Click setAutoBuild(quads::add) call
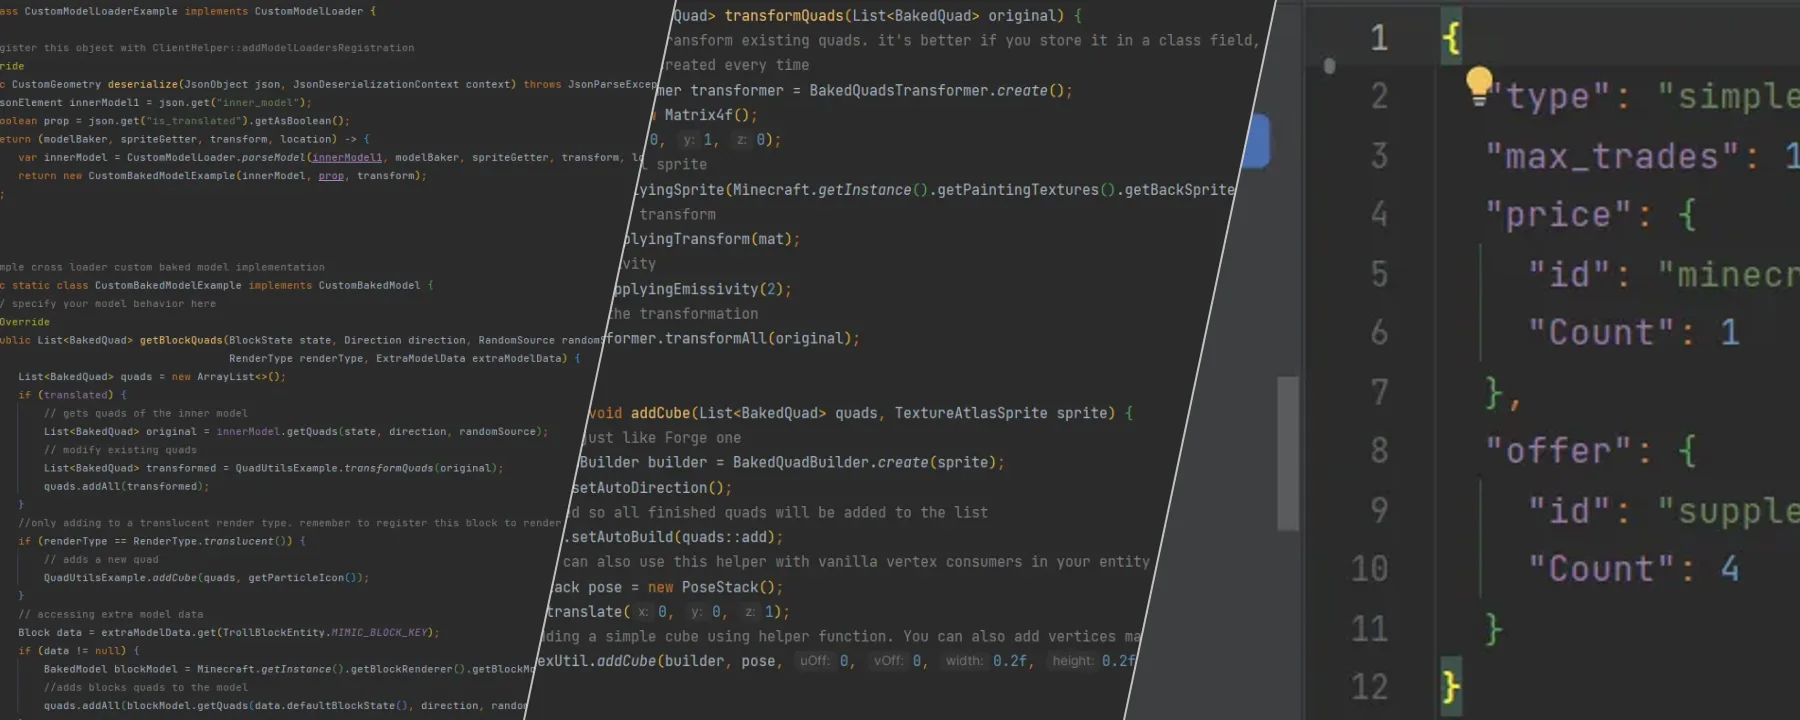 pos(674,537)
